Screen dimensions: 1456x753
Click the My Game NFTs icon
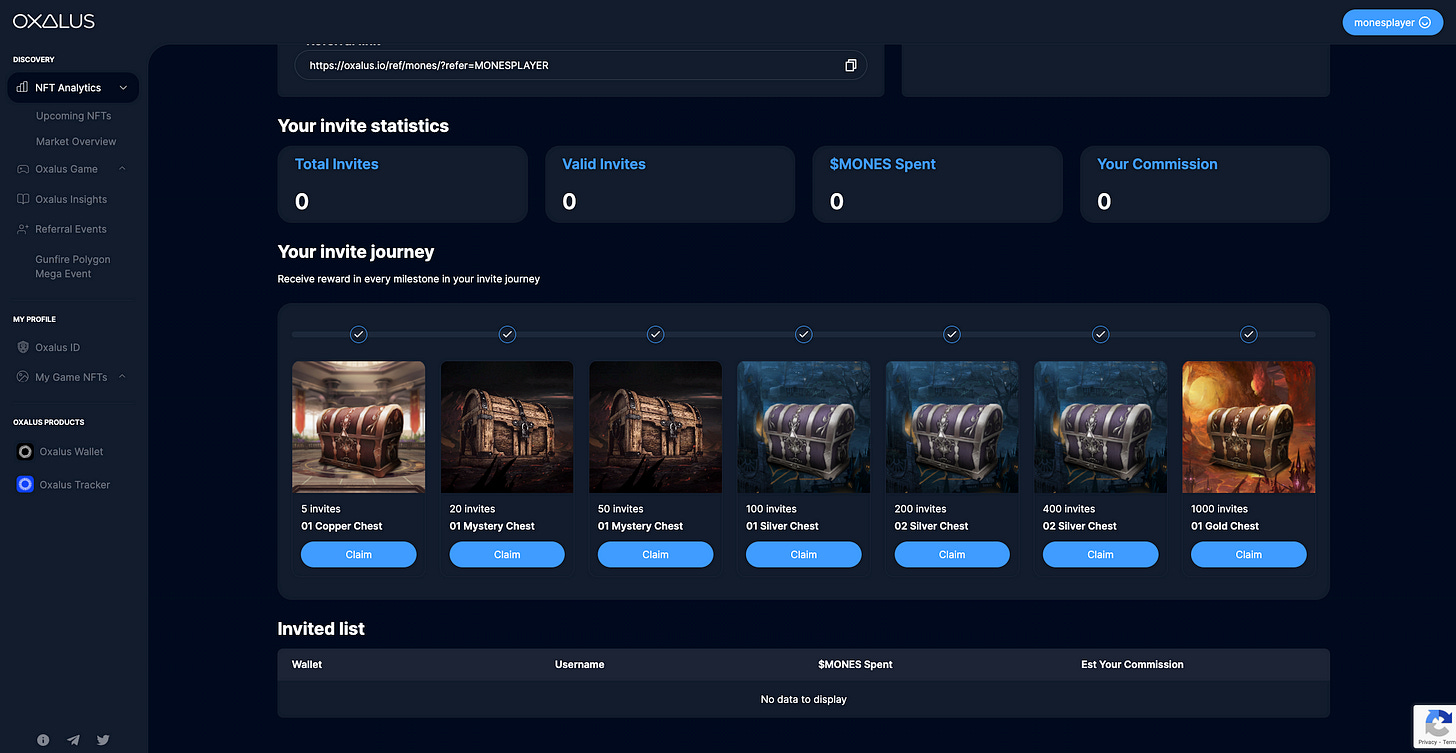tap(24, 377)
